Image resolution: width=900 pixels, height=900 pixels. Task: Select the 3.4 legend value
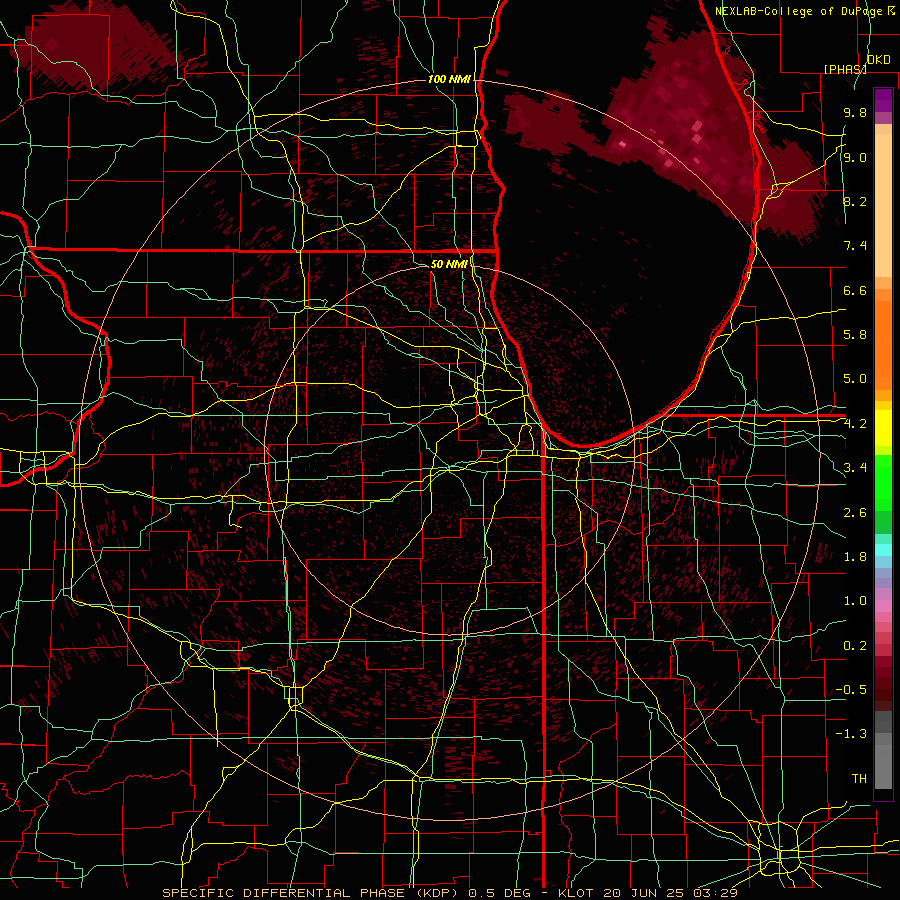click(855, 468)
